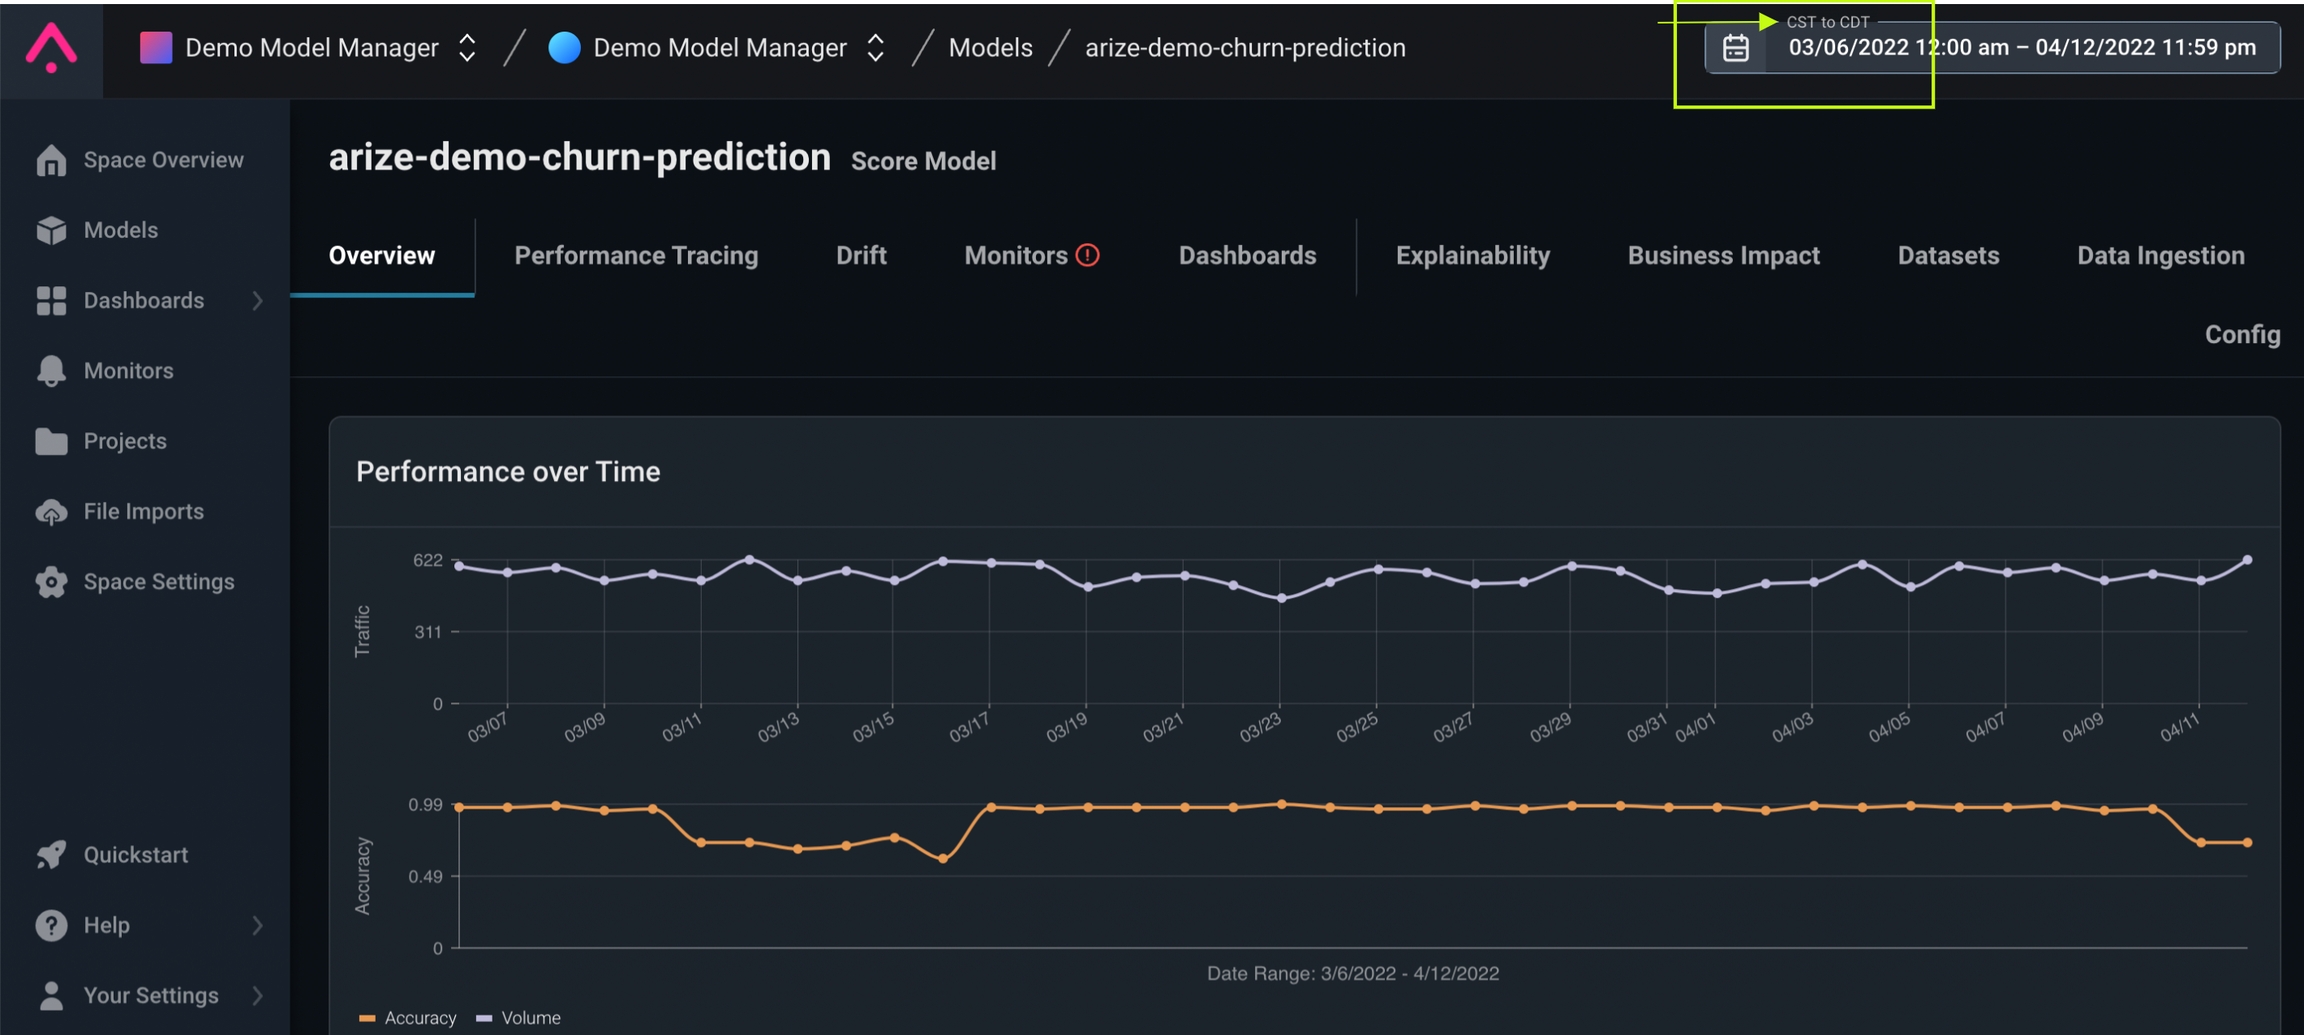2304x1035 pixels.
Task: Open the date range picker field
Action: click(1992, 47)
